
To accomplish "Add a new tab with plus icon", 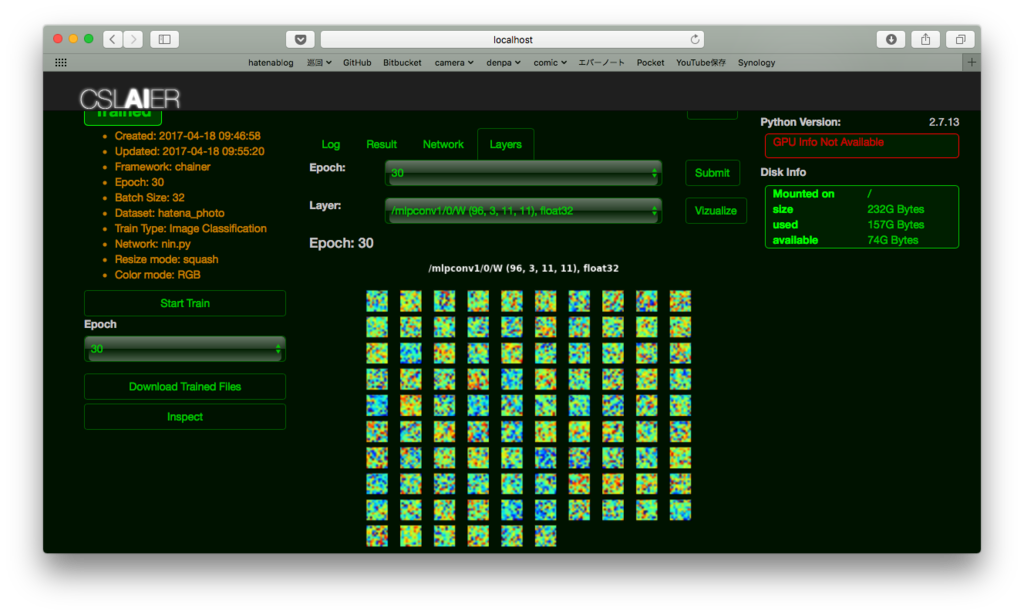I will click(x=971, y=63).
